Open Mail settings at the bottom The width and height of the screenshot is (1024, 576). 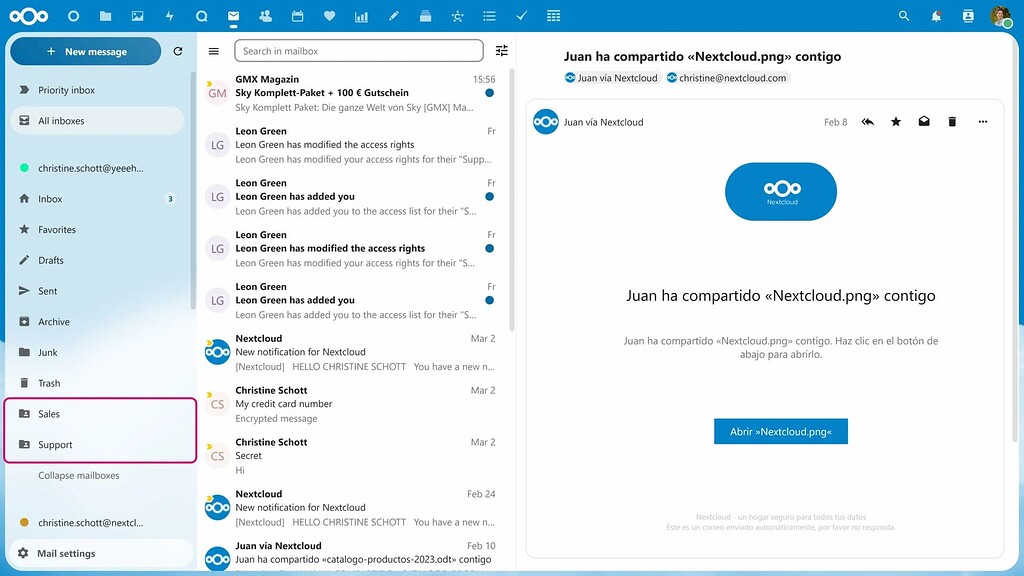click(x=64, y=553)
